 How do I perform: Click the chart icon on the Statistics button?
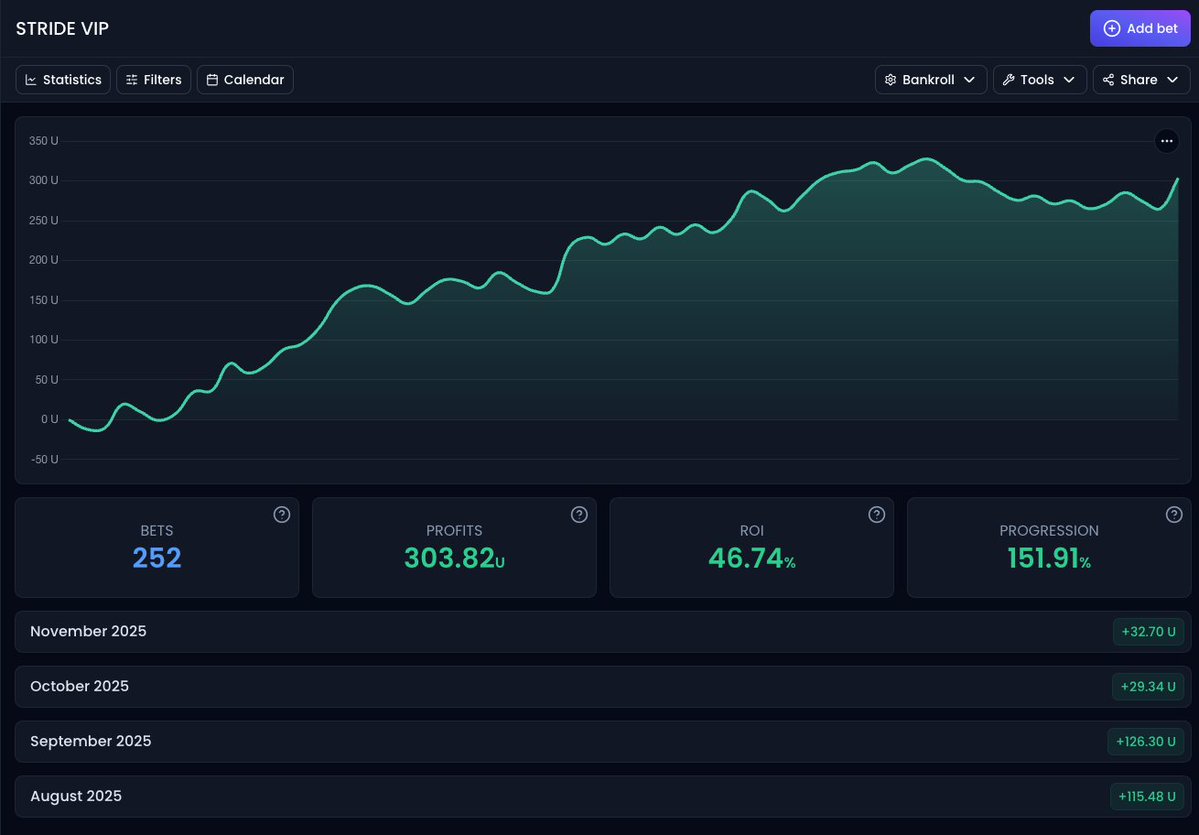pyautogui.click(x=31, y=79)
